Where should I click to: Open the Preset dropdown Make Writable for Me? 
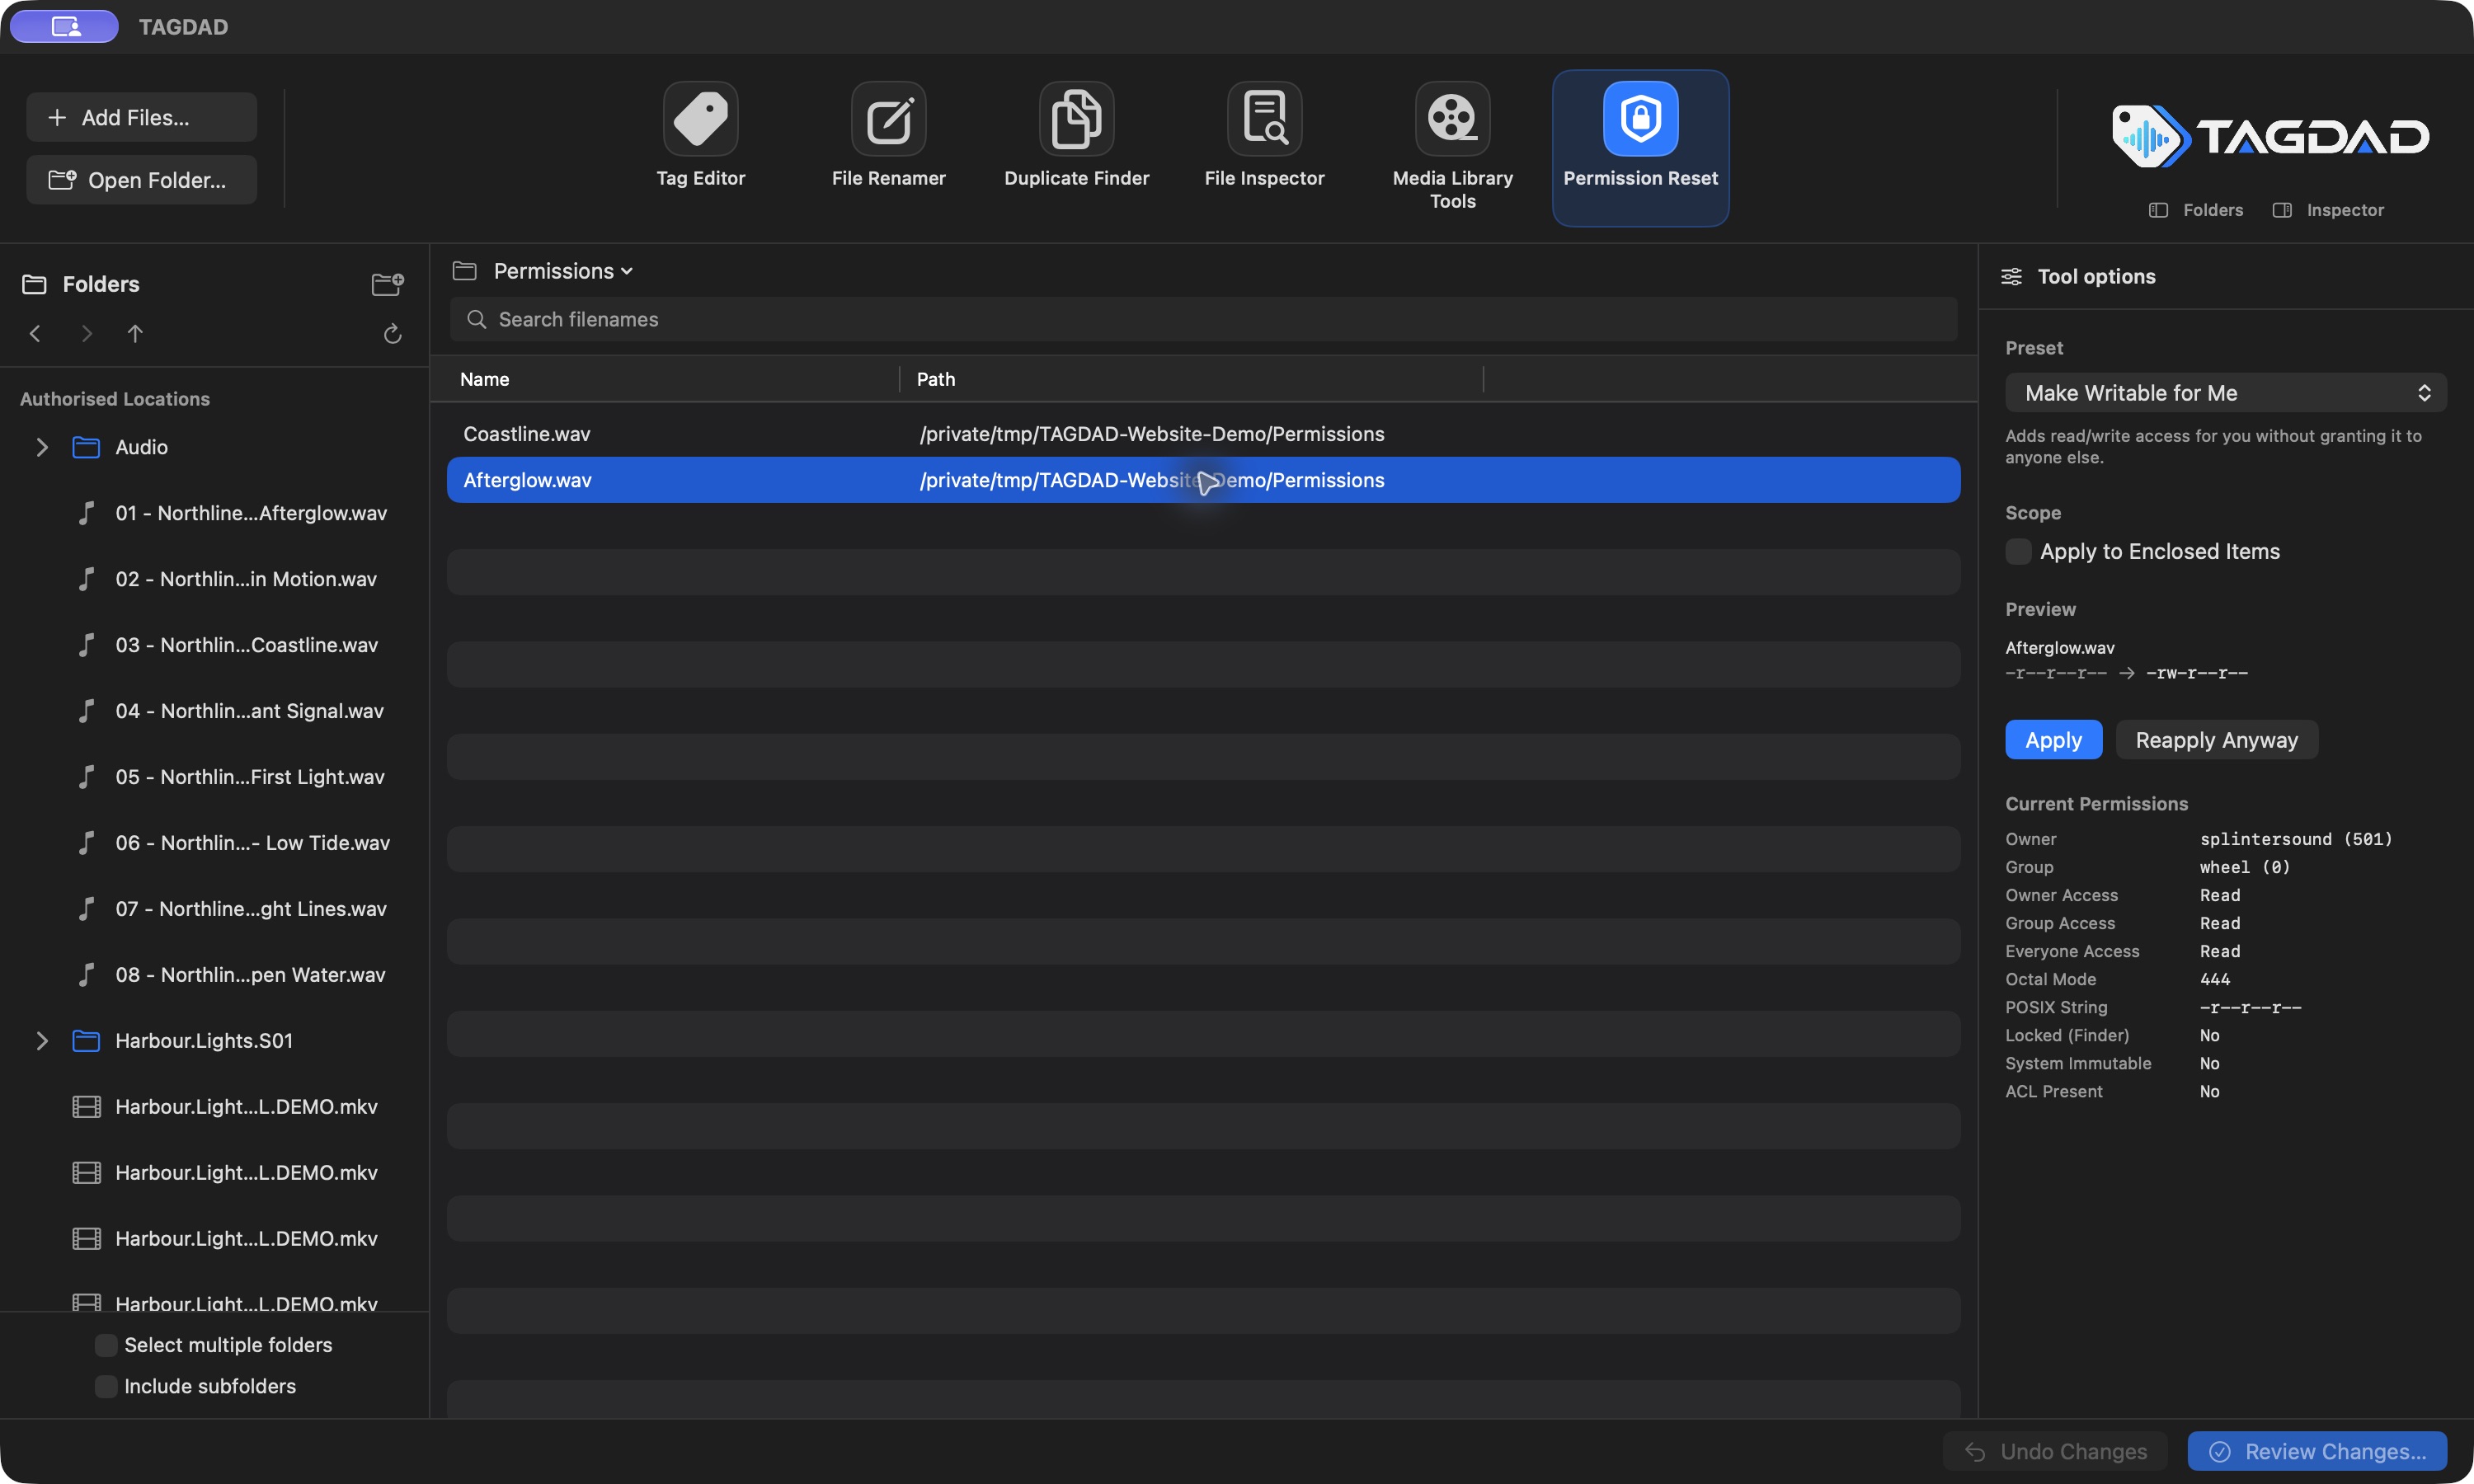tap(2225, 393)
